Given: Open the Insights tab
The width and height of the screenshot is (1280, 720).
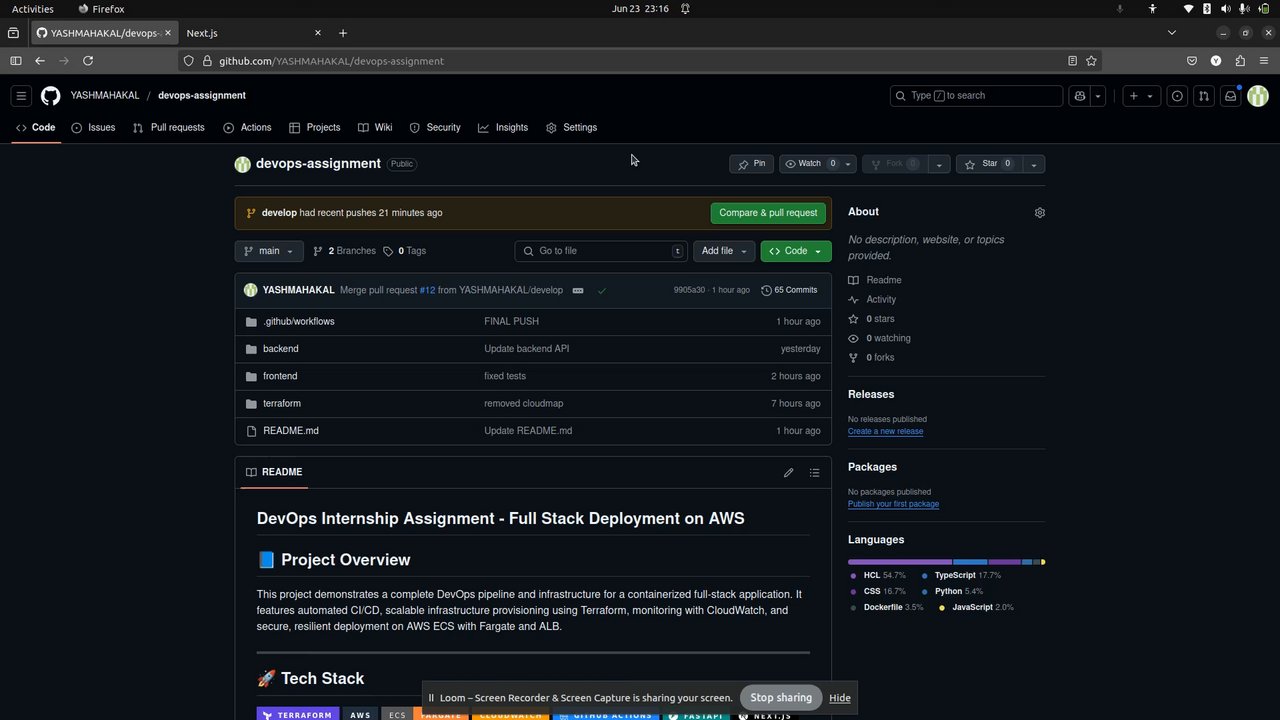Looking at the screenshot, I should [x=503, y=128].
